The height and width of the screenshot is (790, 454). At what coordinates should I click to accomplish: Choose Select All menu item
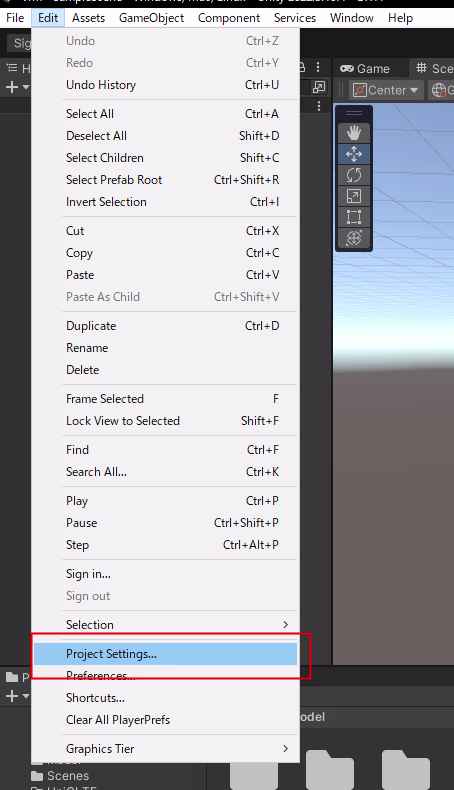165,114
